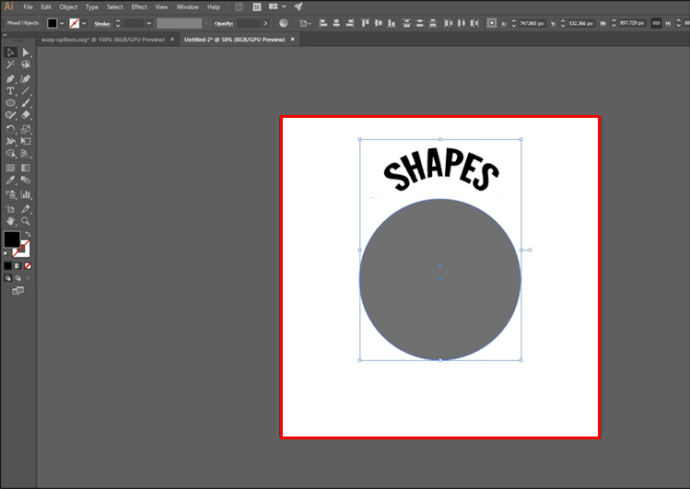Select the Column Graph tool
Screen dimensions: 690x489
click(x=26, y=194)
